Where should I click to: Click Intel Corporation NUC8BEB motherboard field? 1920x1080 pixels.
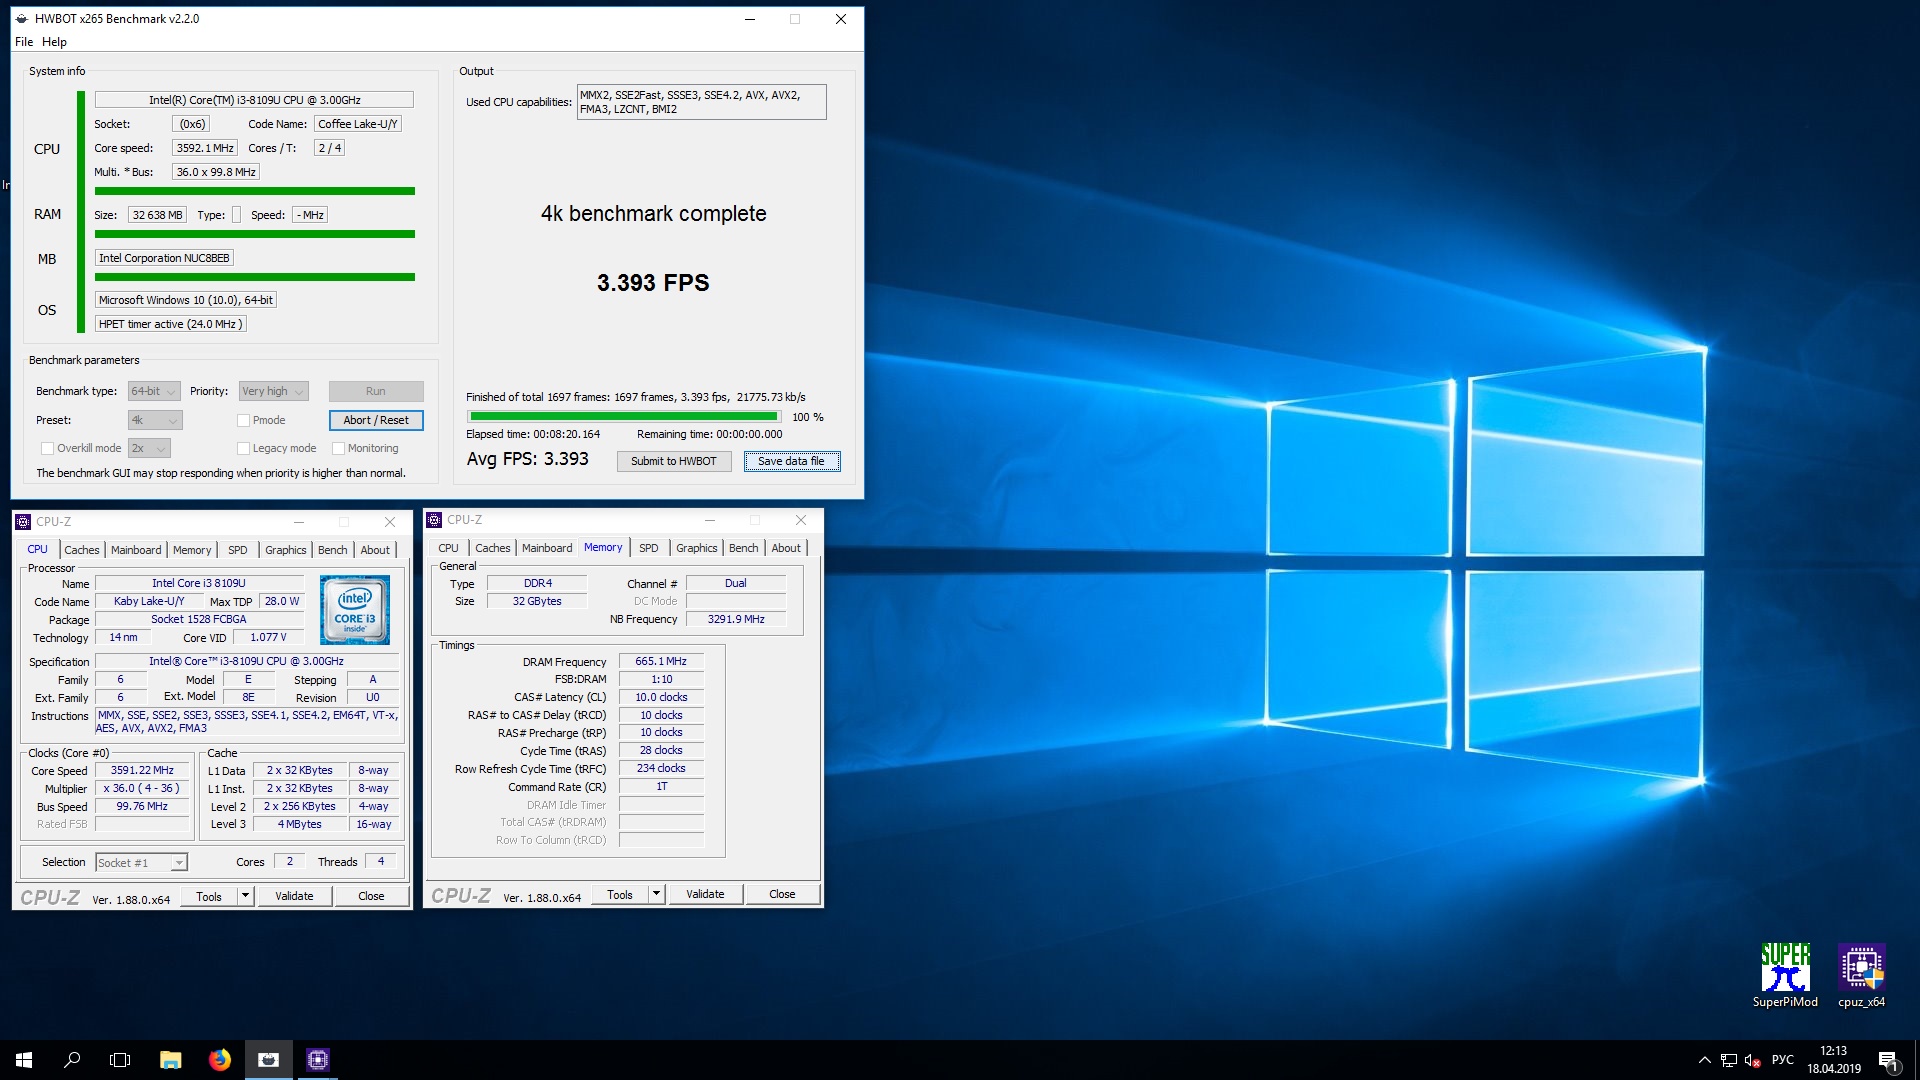(164, 258)
